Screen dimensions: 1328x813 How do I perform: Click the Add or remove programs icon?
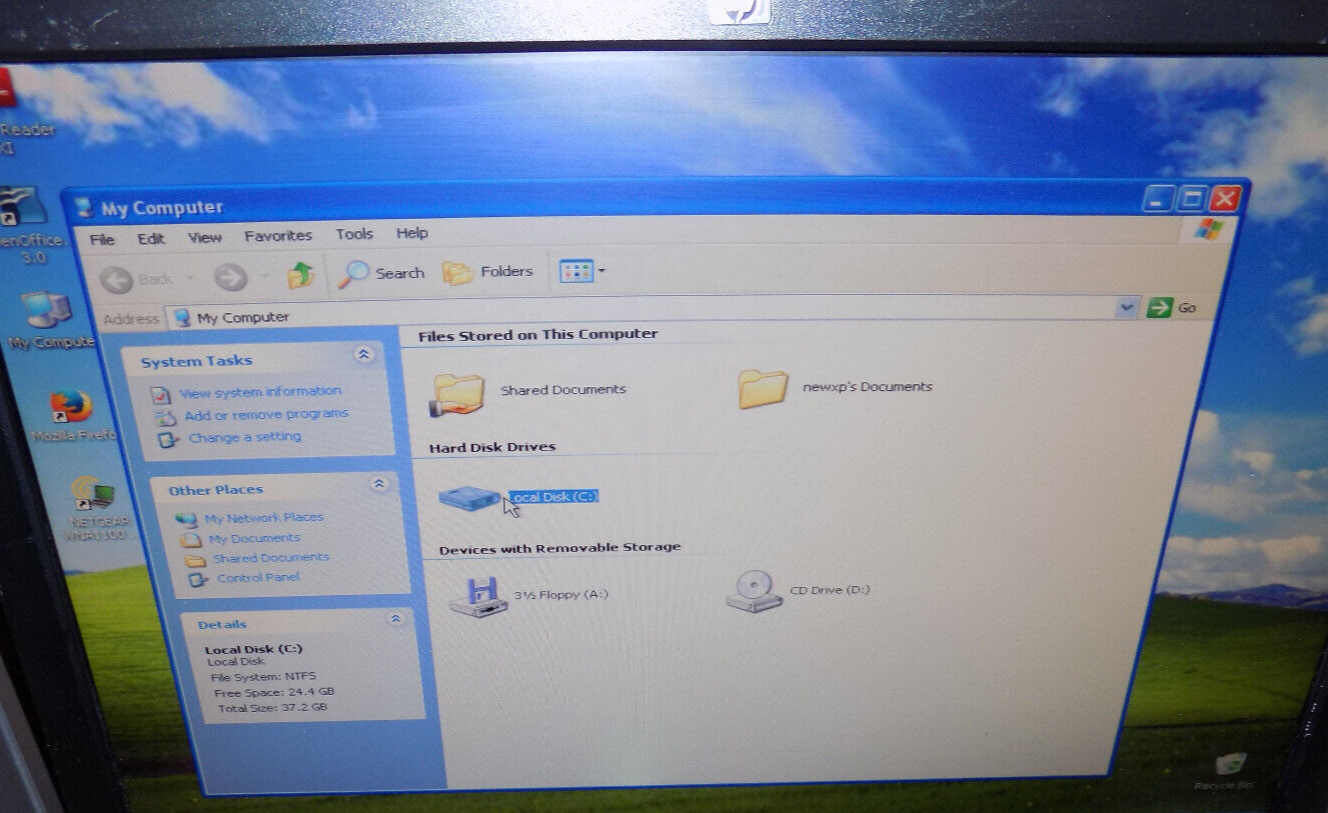(x=166, y=417)
